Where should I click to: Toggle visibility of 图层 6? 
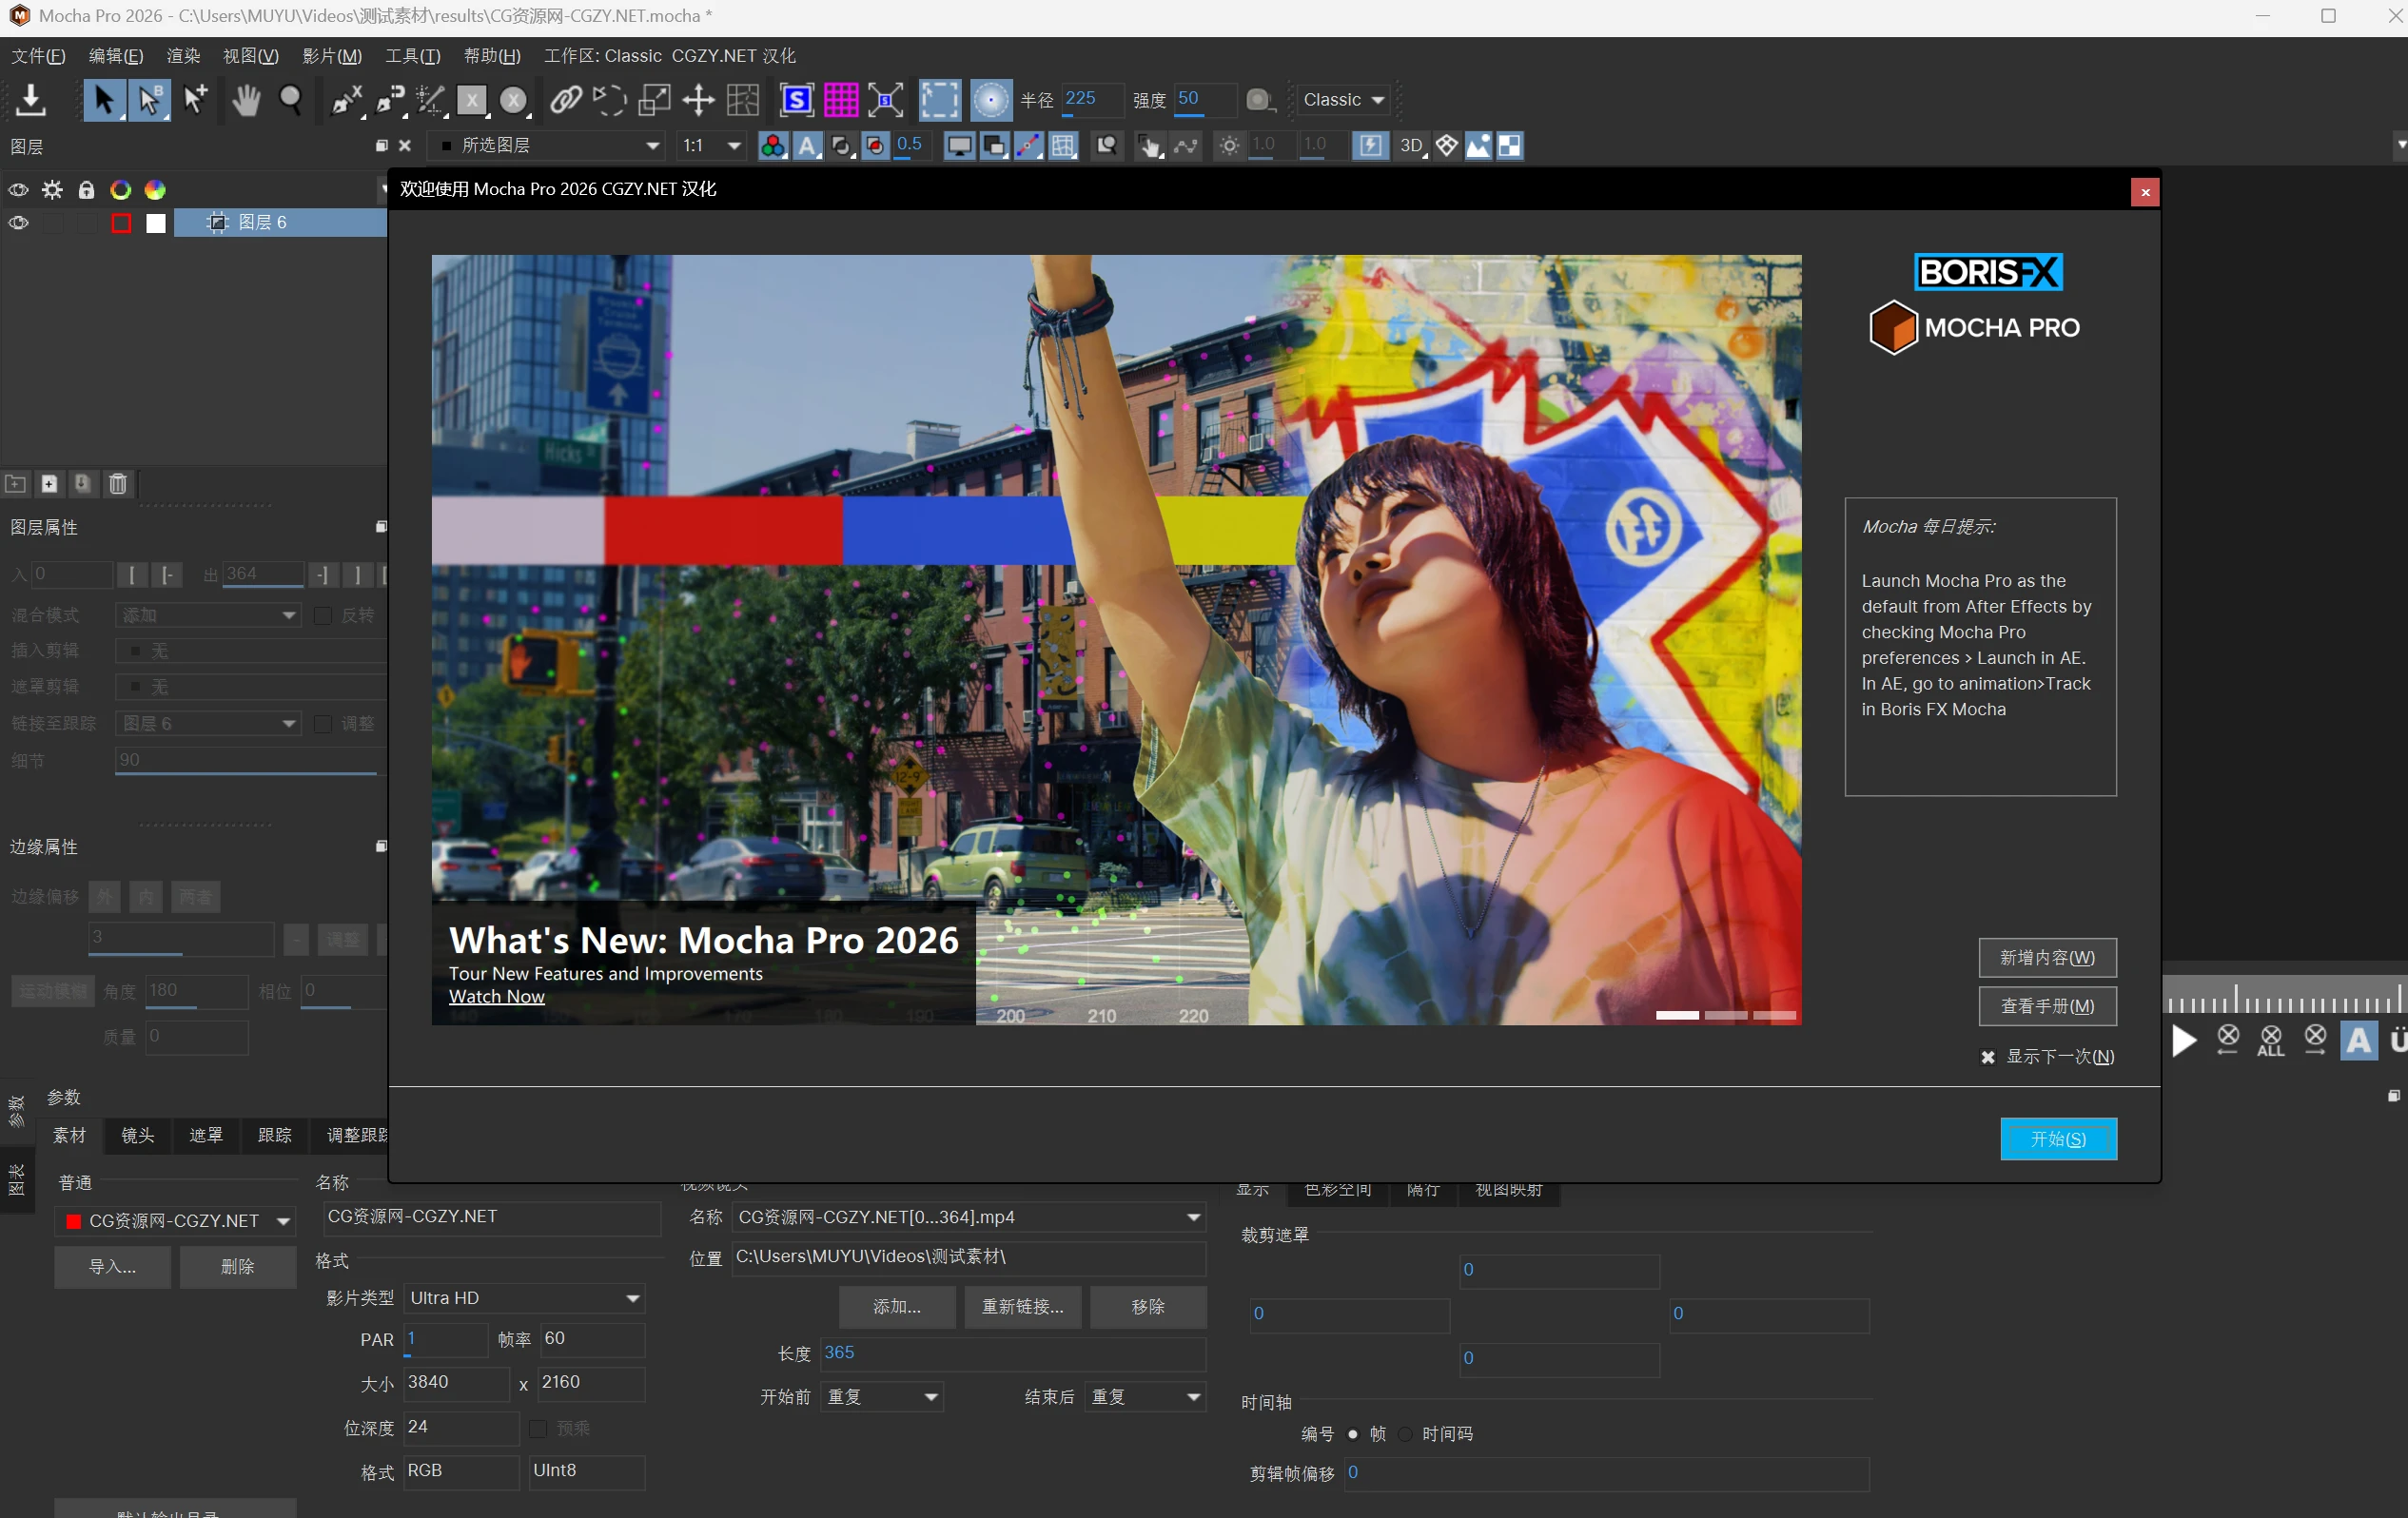[17, 223]
